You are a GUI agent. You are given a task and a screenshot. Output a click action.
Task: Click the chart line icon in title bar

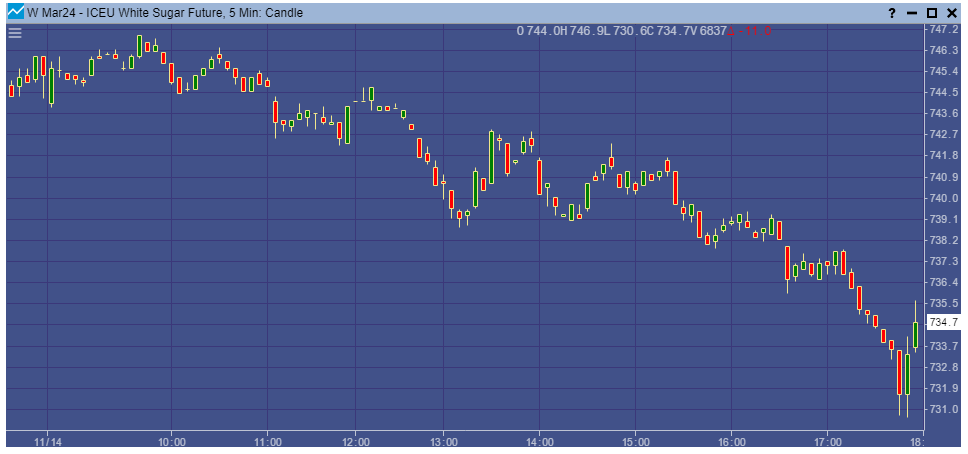(x=15, y=12)
